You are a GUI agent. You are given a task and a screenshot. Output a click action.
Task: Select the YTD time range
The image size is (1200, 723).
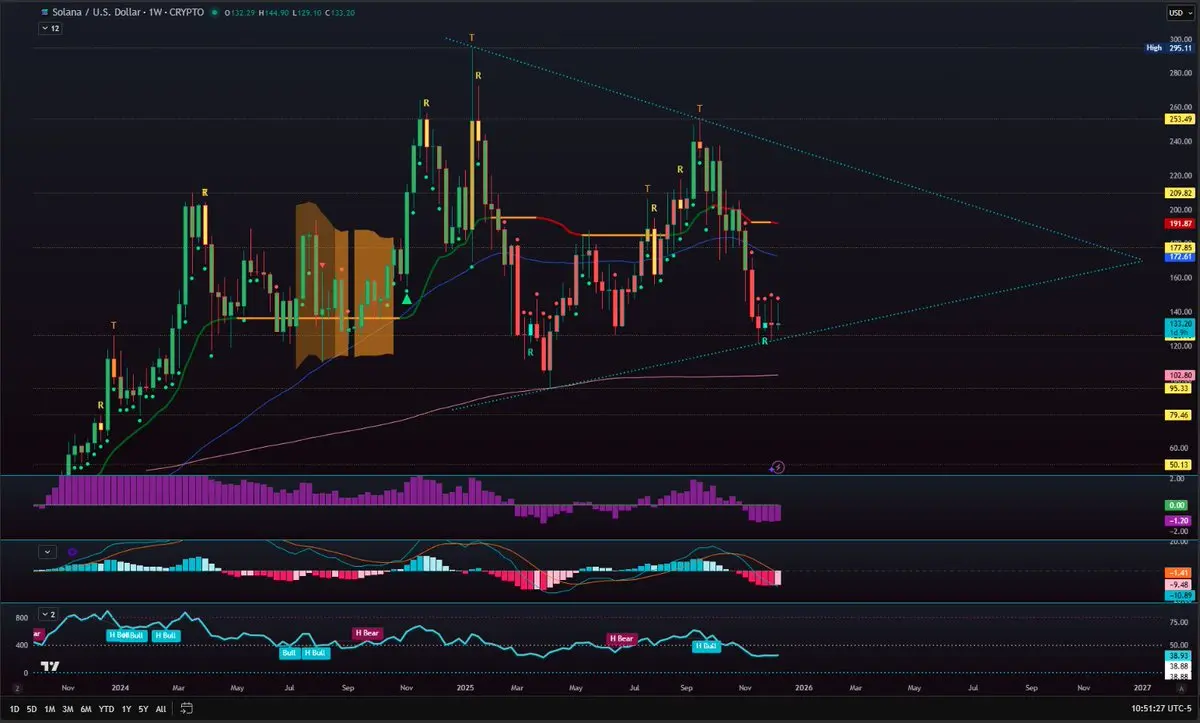(106, 708)
